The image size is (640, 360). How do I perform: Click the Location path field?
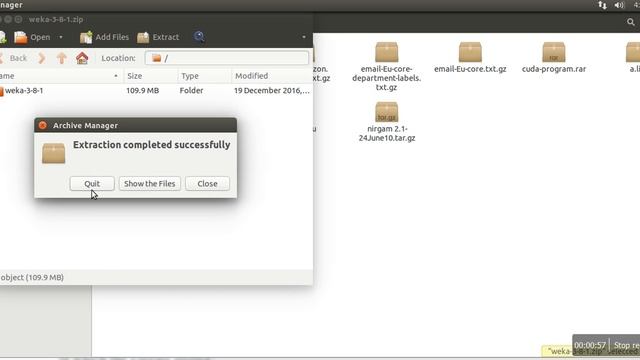coord(227,58)
